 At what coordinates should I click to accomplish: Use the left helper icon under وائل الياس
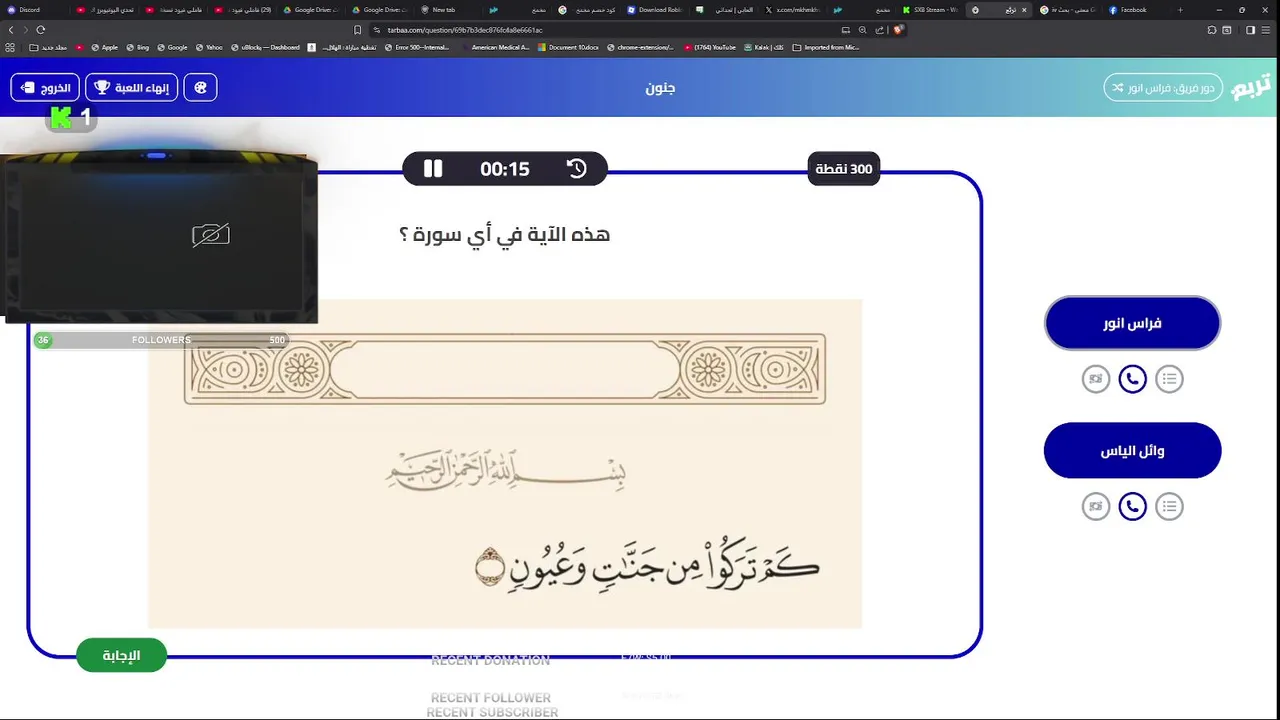point(1096,506)
